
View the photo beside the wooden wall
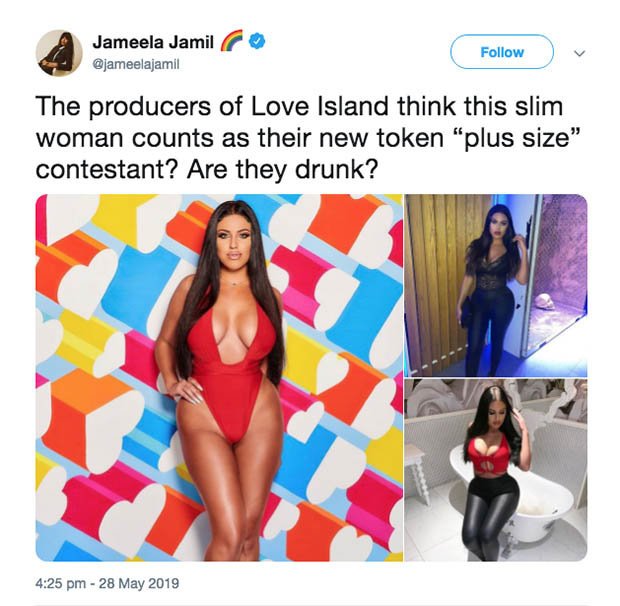496,285
